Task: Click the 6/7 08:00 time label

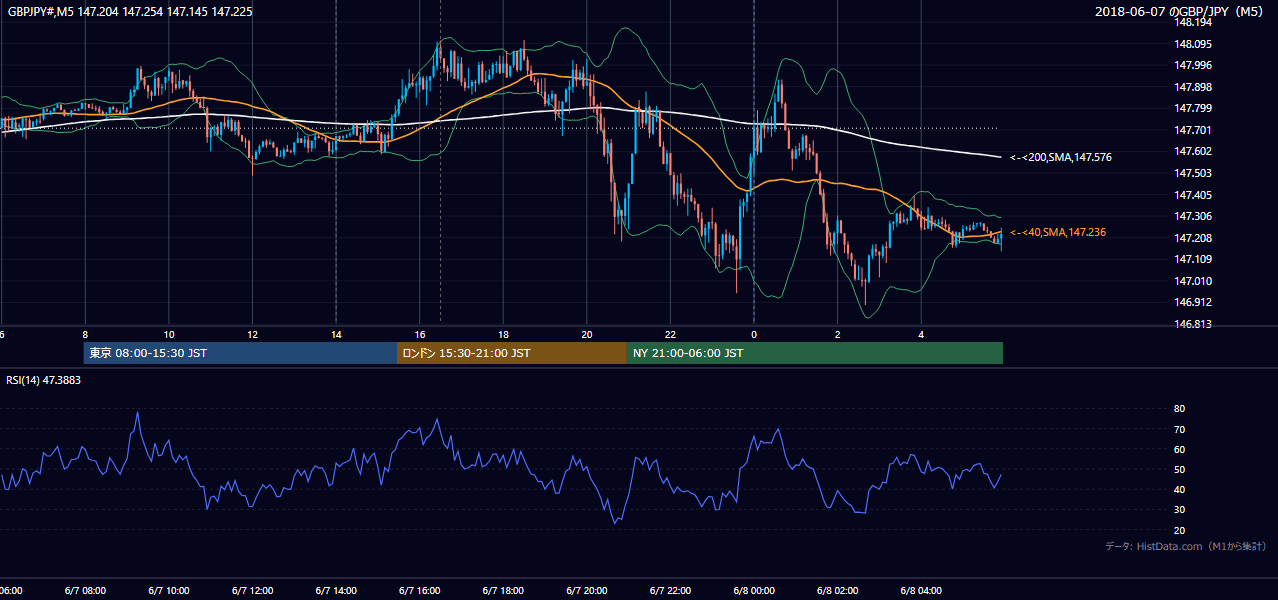Action: [84, 591]
